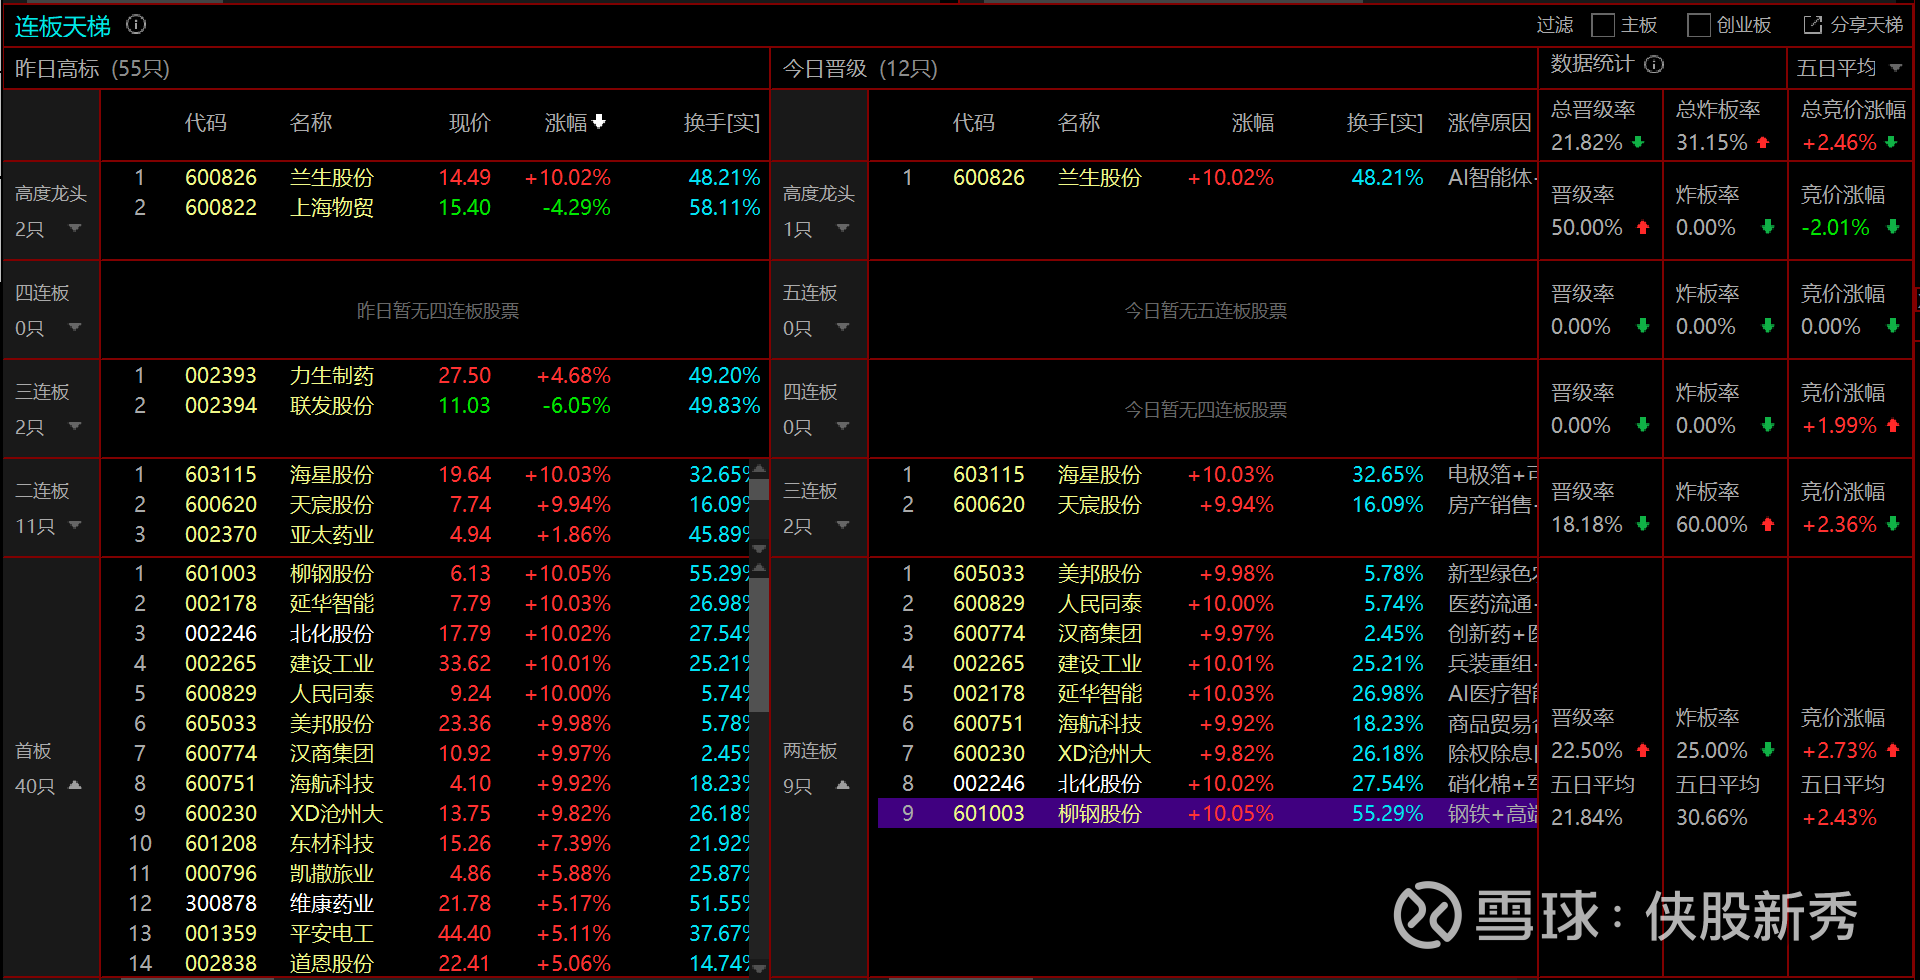
Task: Select the 亚太药业 row
Action: (x=427, y=535)
